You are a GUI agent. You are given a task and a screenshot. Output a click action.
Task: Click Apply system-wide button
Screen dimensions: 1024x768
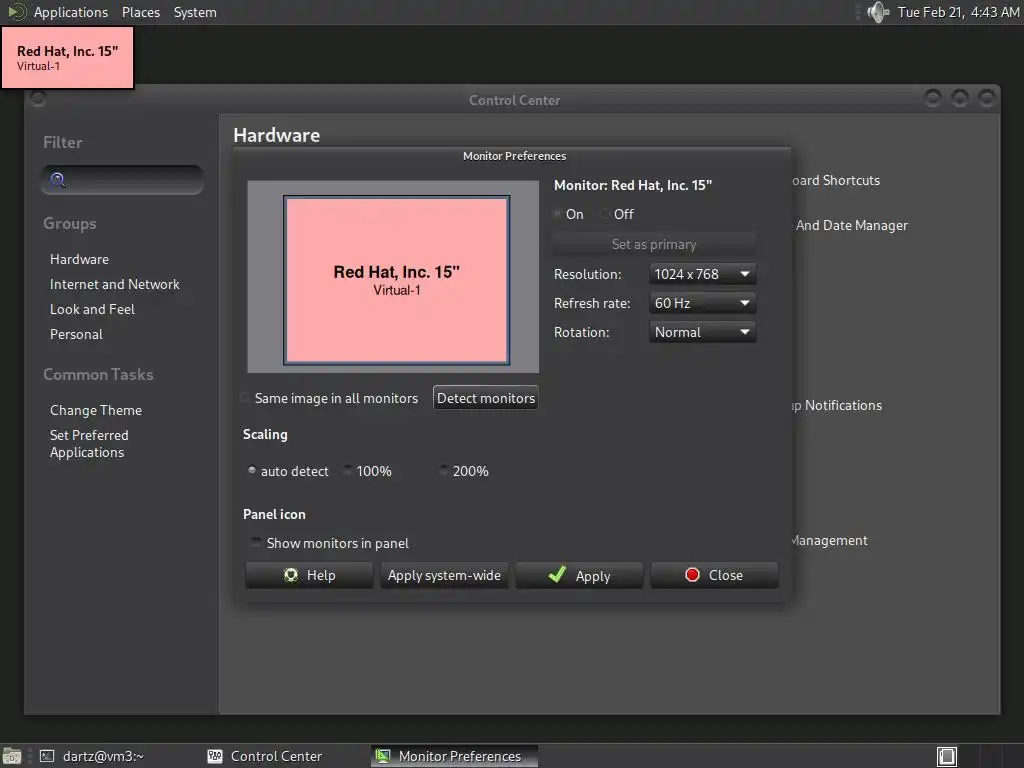pos(444,575)
